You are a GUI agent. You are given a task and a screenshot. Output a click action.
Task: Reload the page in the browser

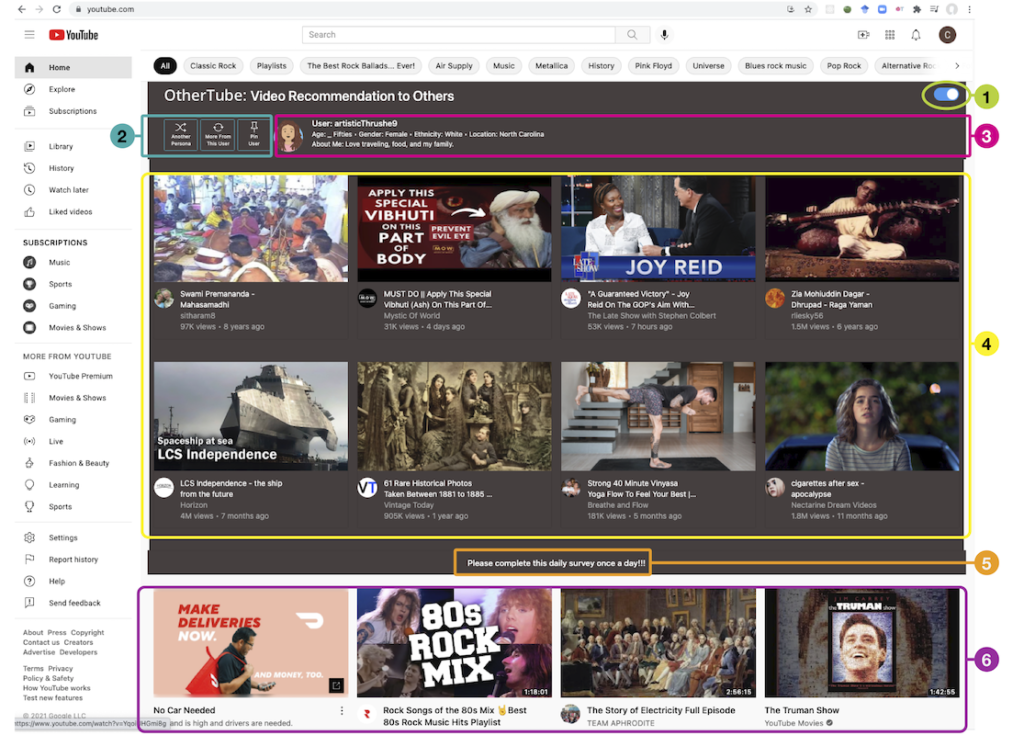57,9
